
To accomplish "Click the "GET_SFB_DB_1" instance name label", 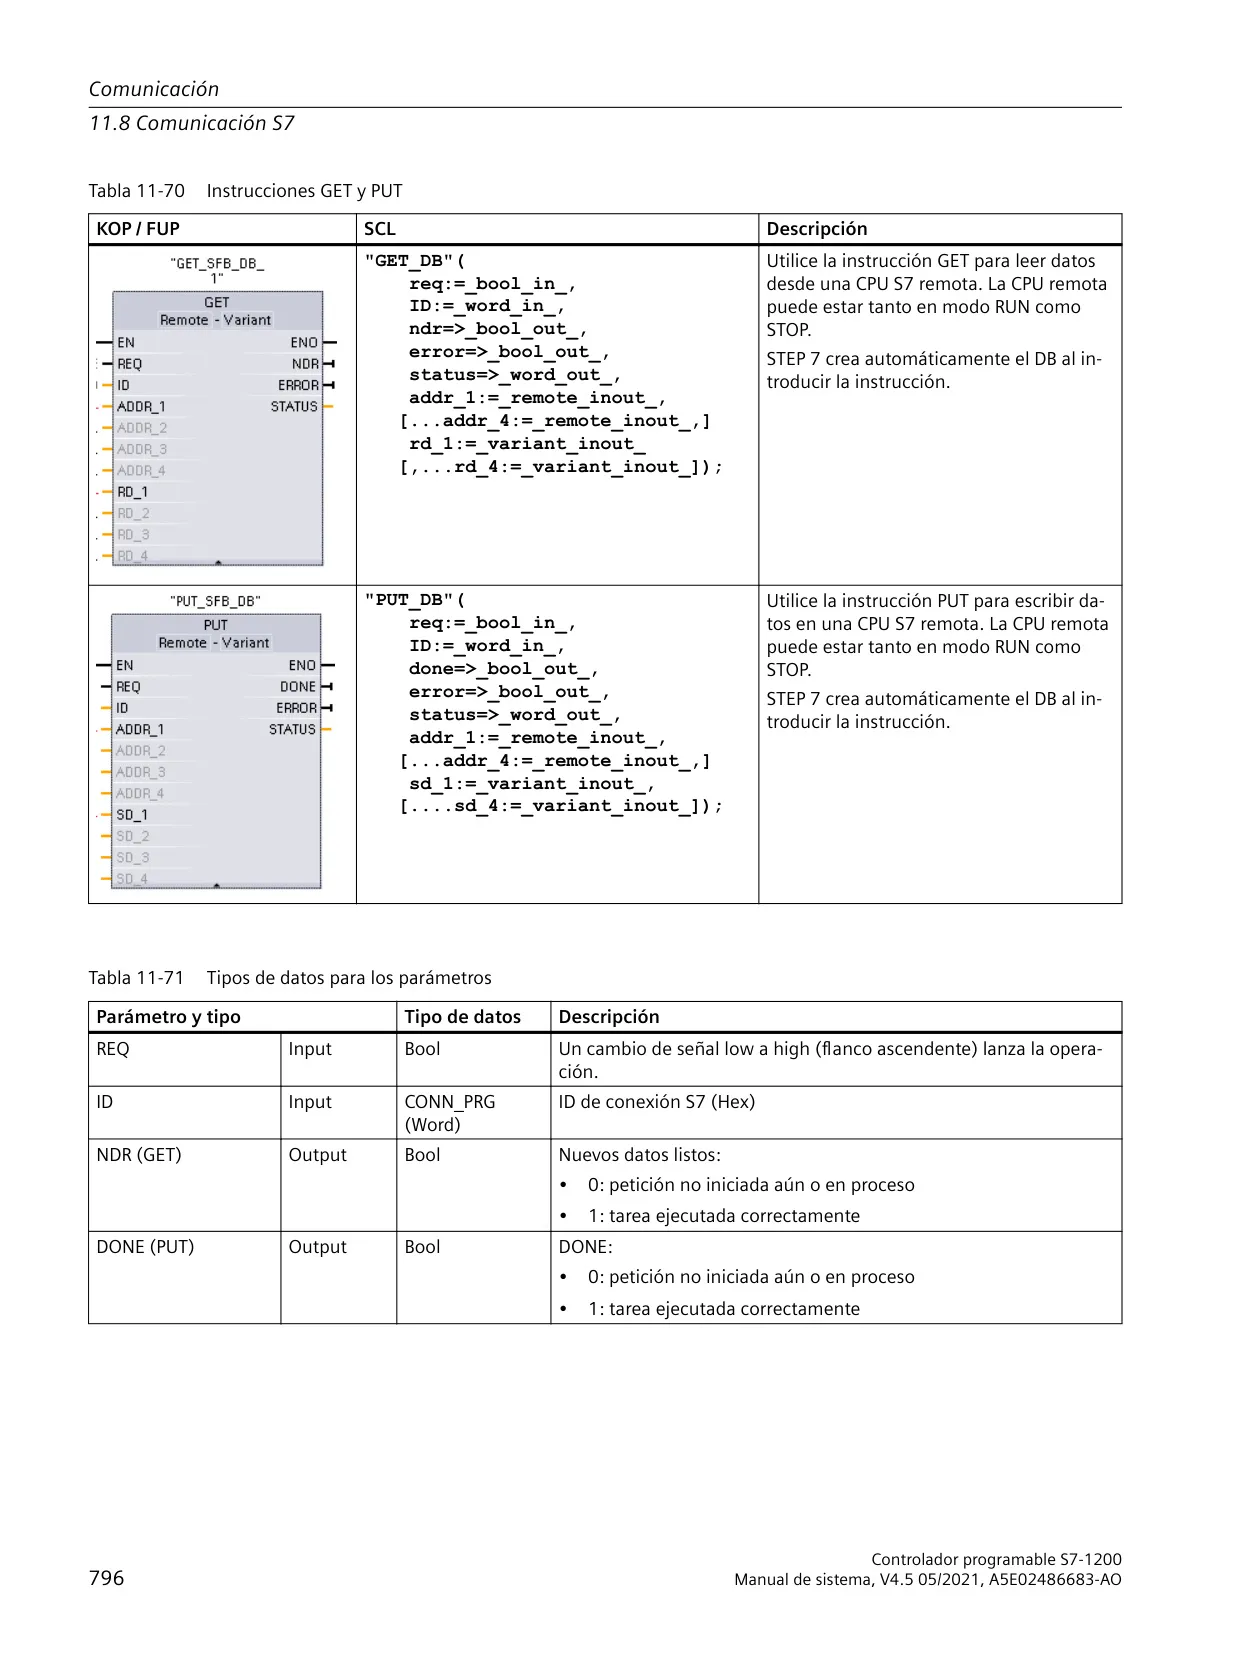I will click(217, 270).
